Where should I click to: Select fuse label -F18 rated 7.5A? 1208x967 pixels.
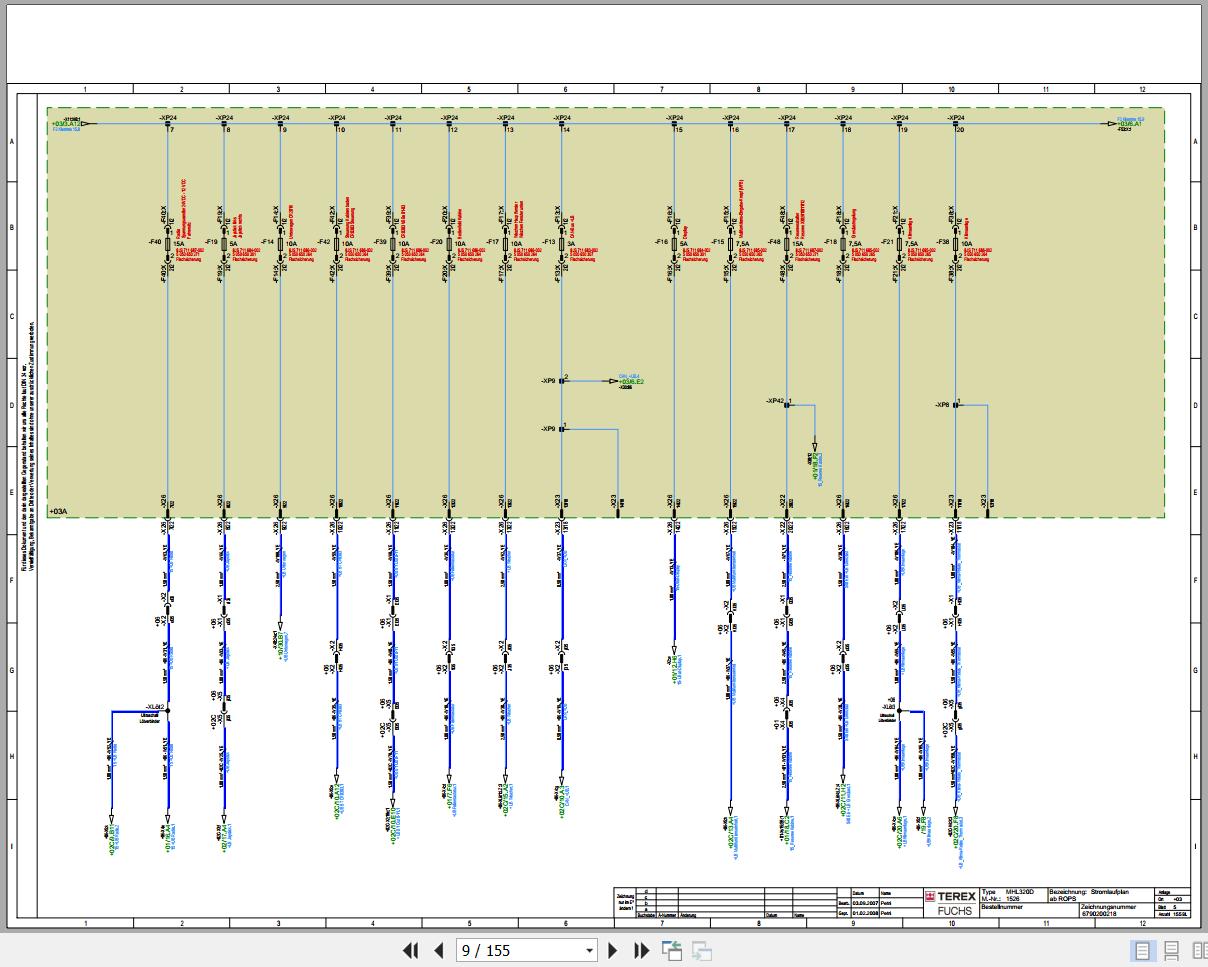point(830,242)
